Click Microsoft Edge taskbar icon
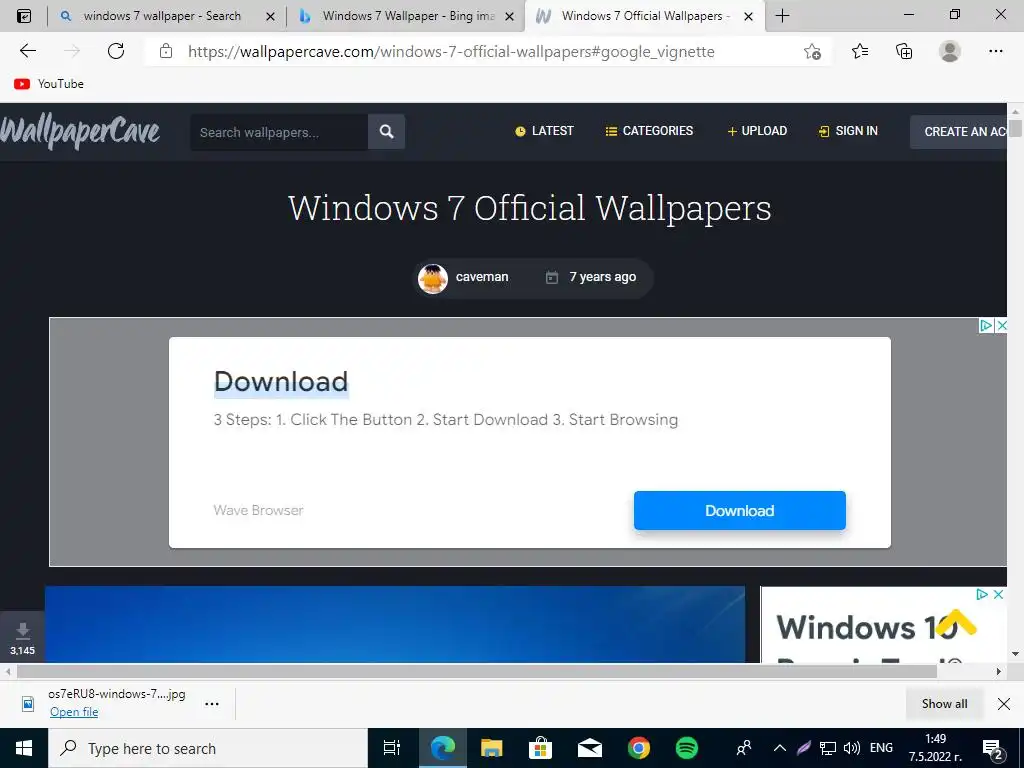This screenshot has height=768, width=1024. click(442, 748)
